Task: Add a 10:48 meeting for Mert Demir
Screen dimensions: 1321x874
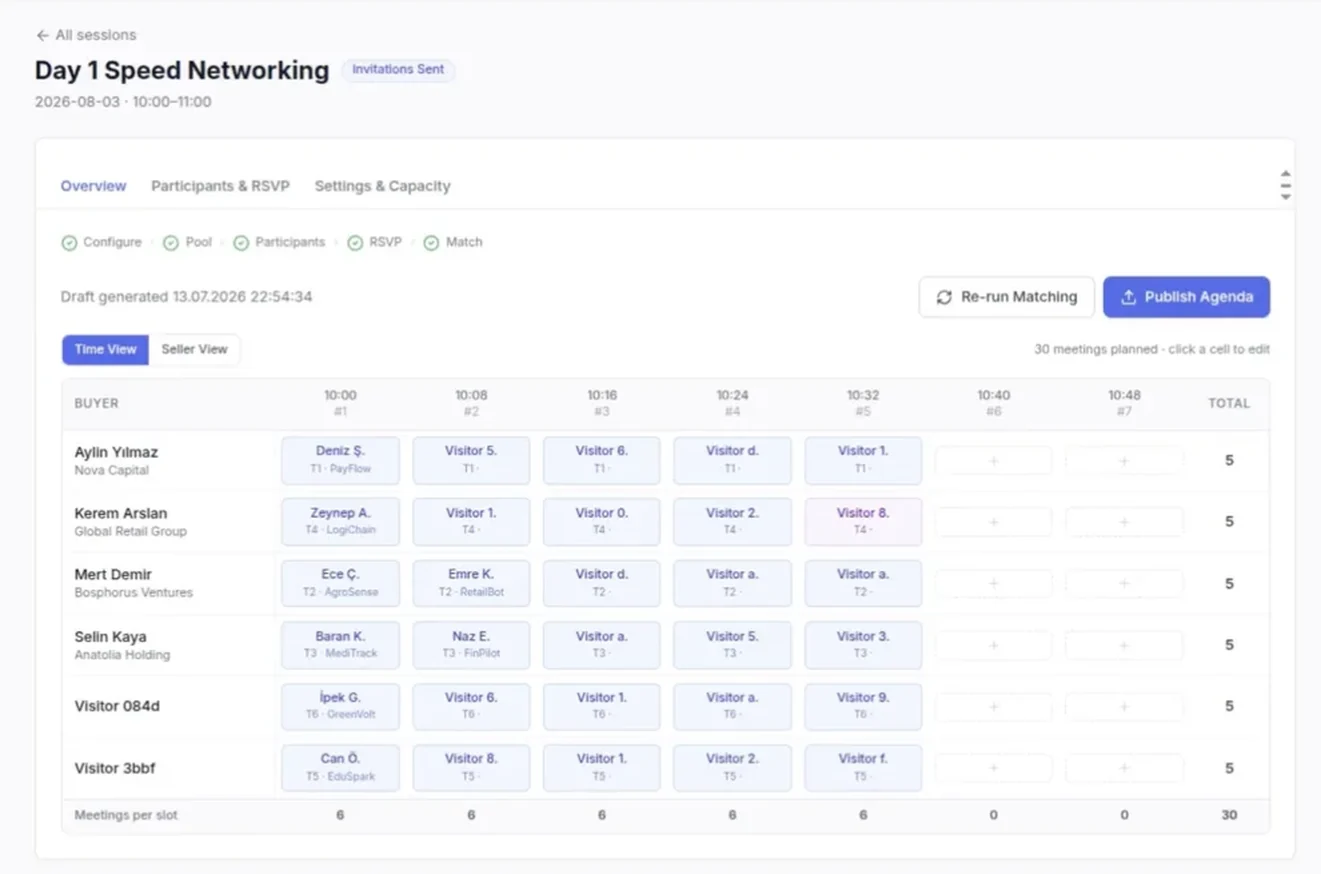Action: click(x=1124, y=583)
